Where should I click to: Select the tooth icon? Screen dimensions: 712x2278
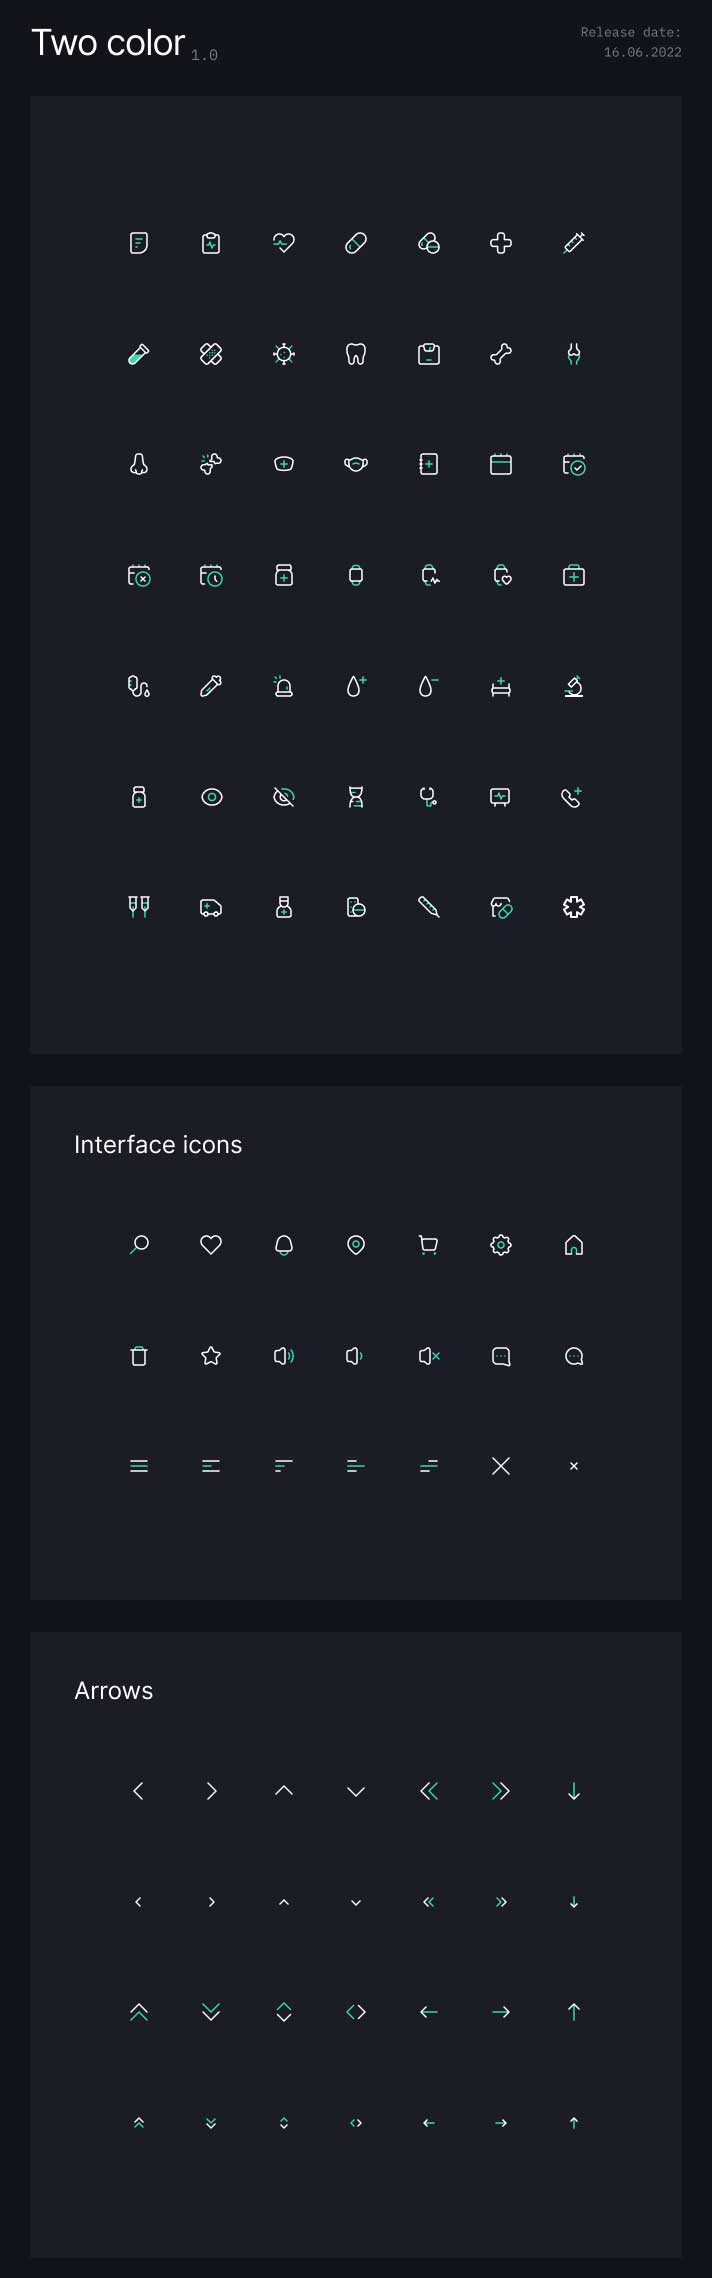pos(356,354)
